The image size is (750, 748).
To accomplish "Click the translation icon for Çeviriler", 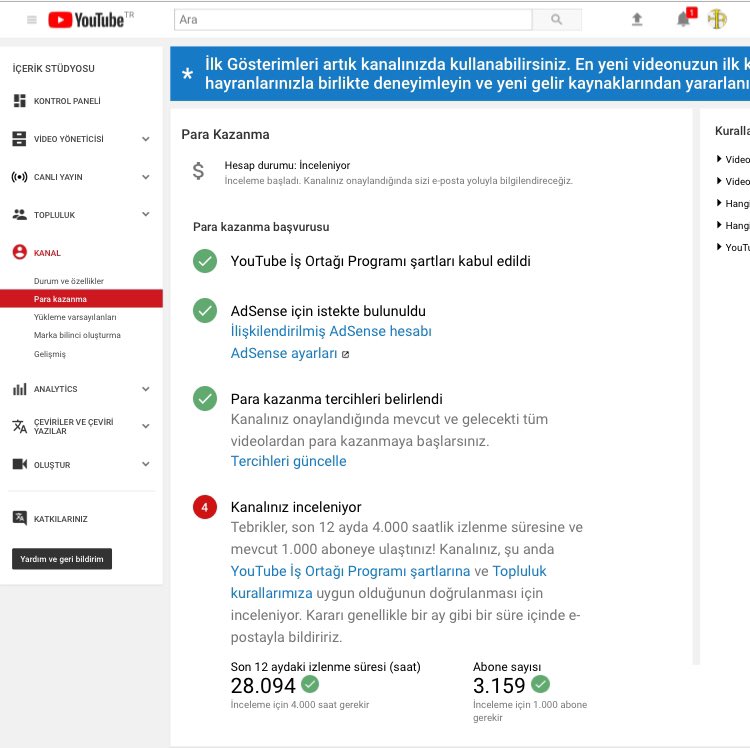I will tap(19, 426).
